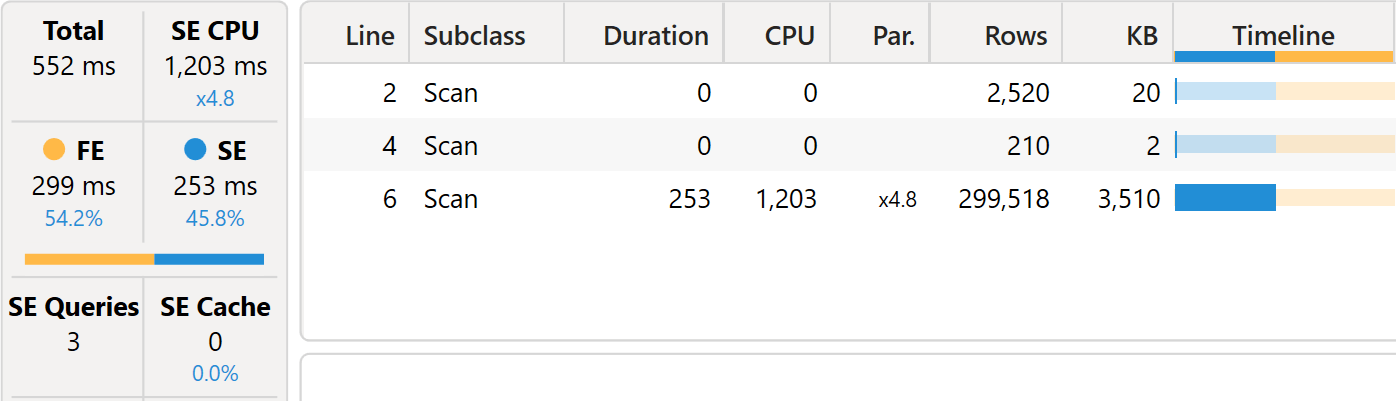The width and height of the screenshot is (1396, 401).
Task: Select the Scan row on line 2
Action: 849,93
